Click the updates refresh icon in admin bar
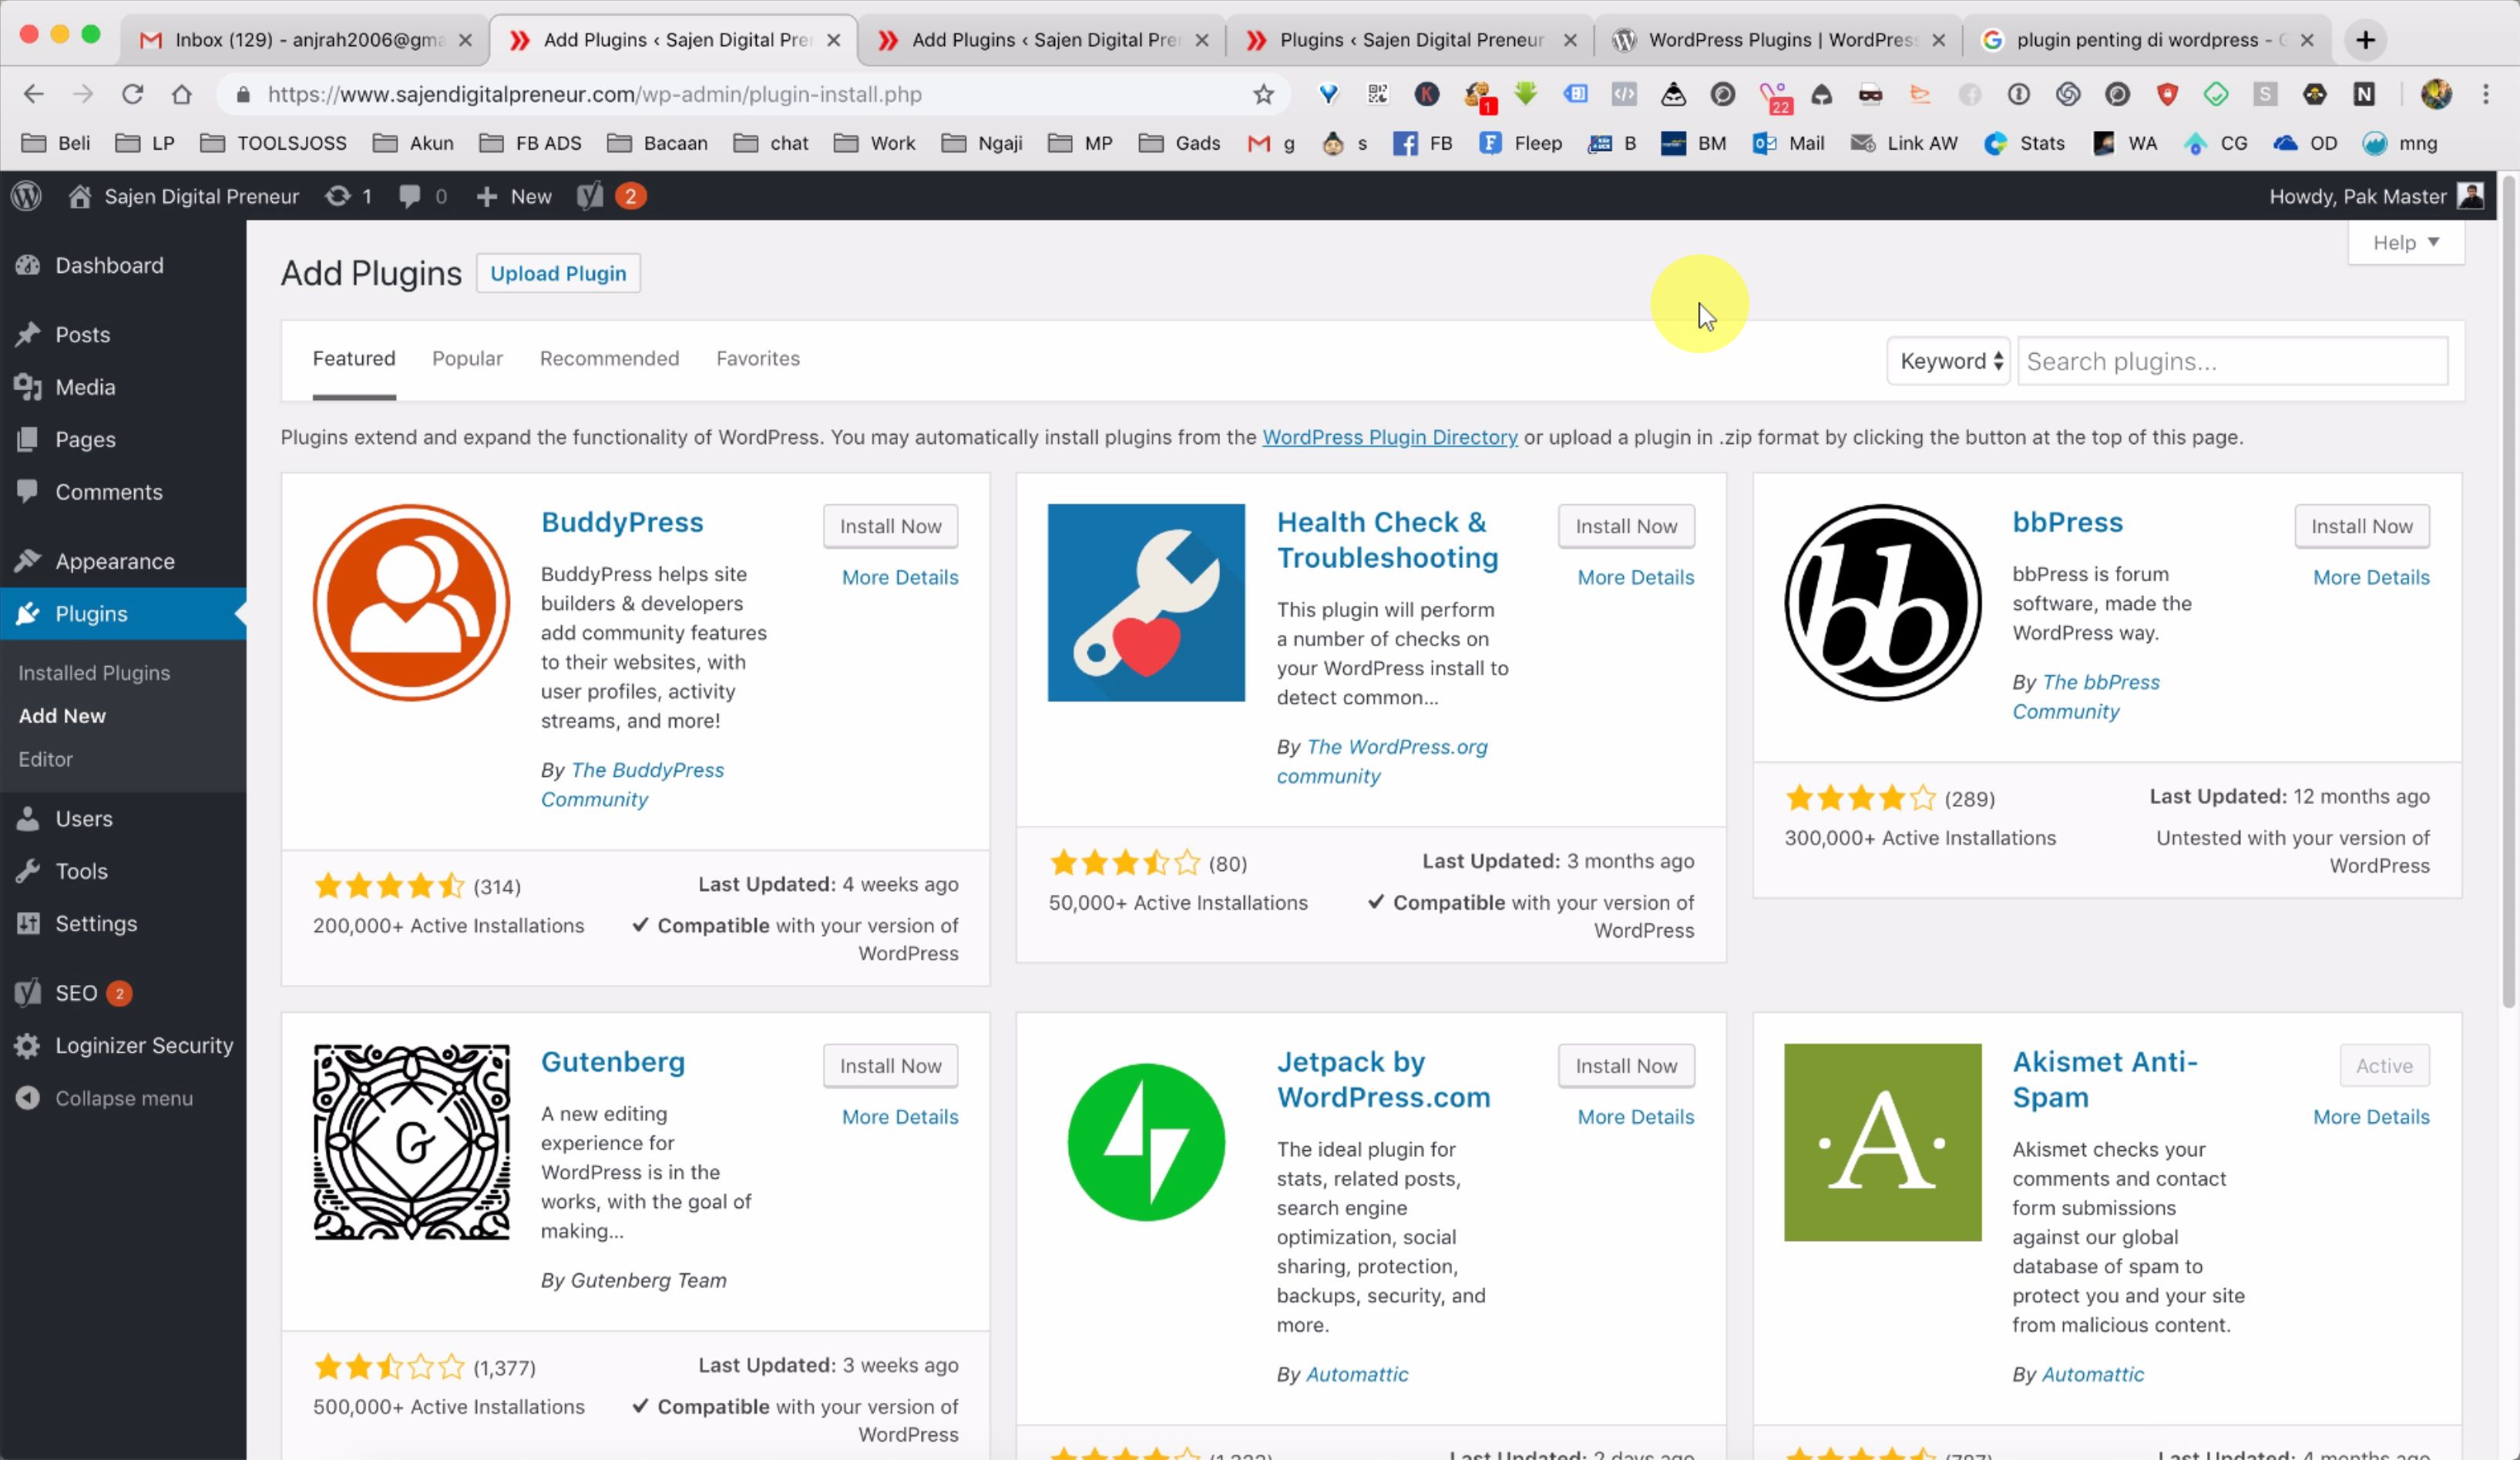The image size is (2520, 1460). click(338, 196)
